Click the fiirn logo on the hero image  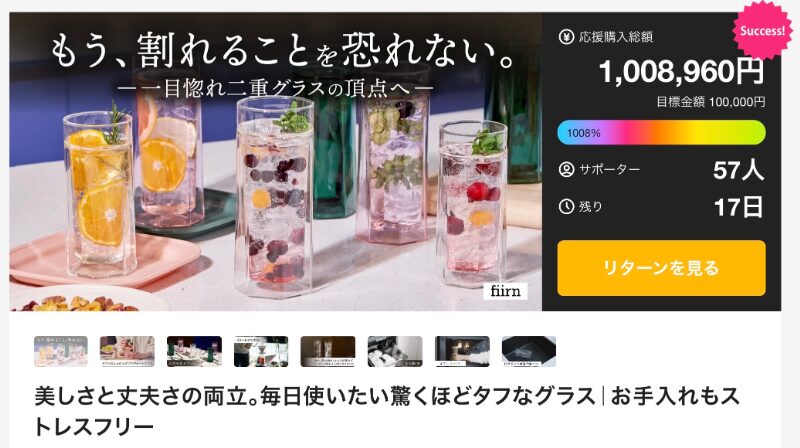pos(506,291)
